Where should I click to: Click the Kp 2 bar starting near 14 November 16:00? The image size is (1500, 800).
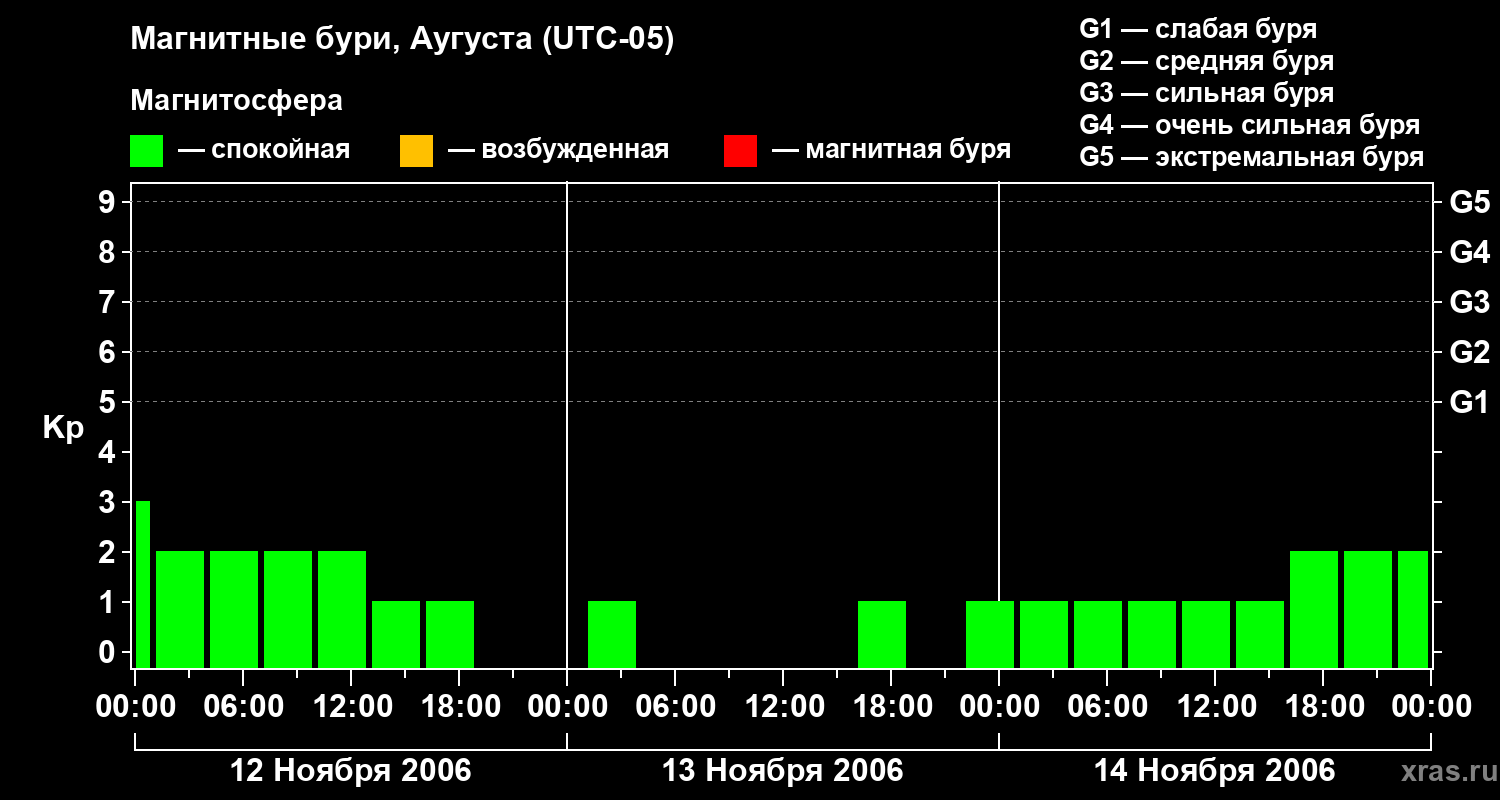coord(1314,609)
